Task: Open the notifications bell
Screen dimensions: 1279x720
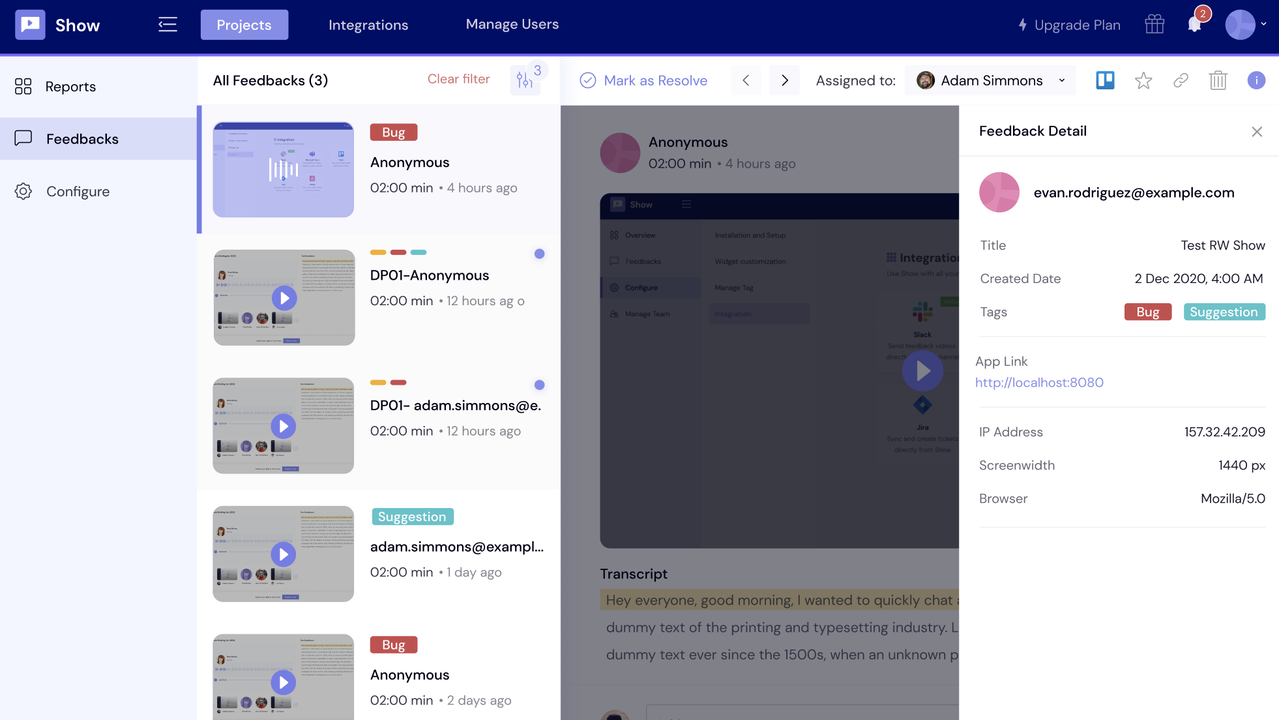Action: point(1194,25)
